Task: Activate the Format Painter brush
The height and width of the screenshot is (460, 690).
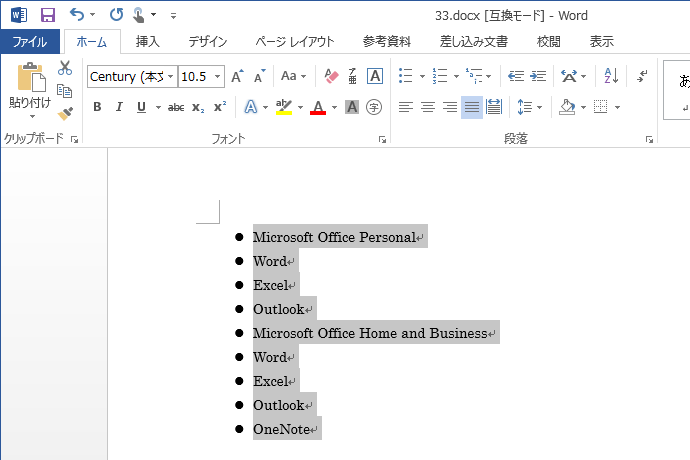Action: pyautogui.click(x=65, y=114)
